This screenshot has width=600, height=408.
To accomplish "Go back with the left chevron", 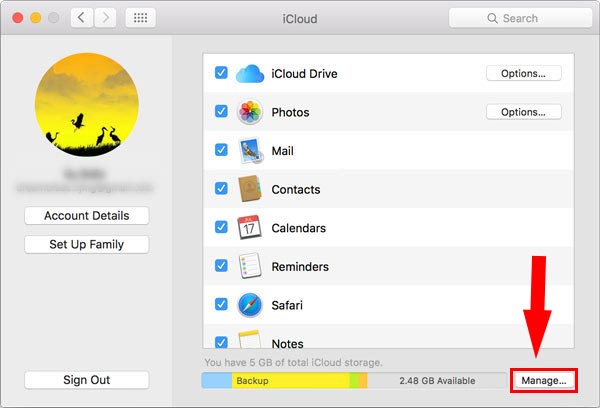I will coord(82,18).
